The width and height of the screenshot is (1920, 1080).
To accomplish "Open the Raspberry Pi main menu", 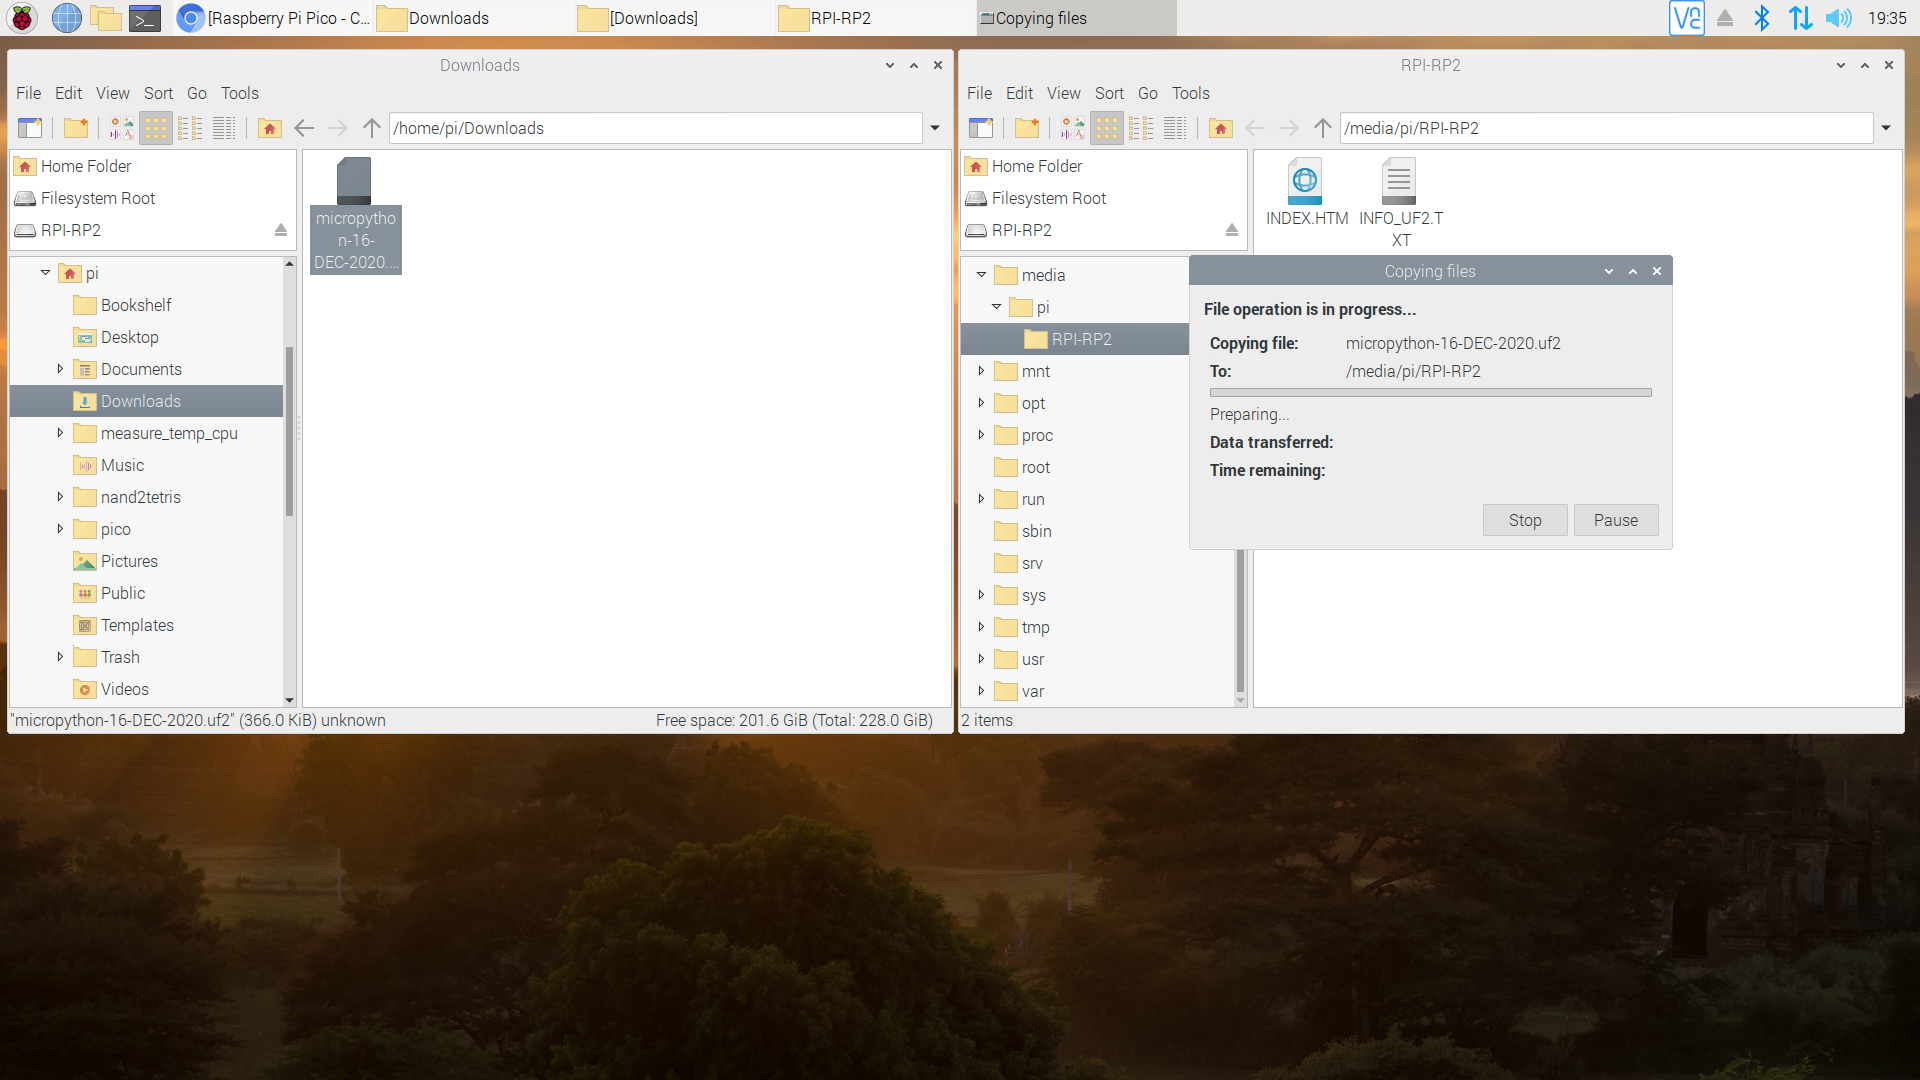I will tap(22, 18).
